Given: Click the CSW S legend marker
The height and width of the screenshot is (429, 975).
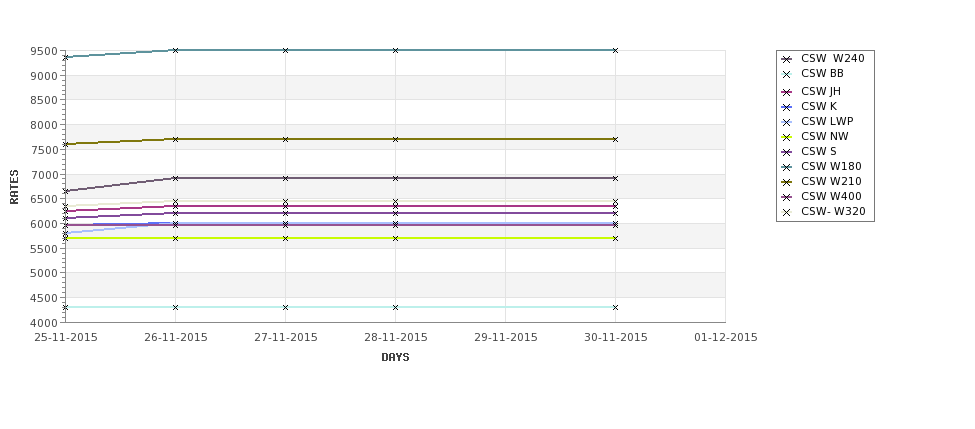Looking at the screenshot, I should (x=787, y=152).
